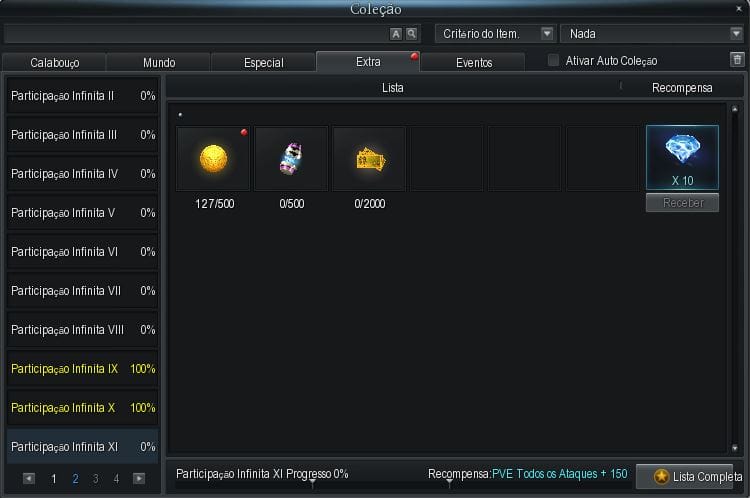Select Participação Infinita IX entry

click(x=82, y=369)
